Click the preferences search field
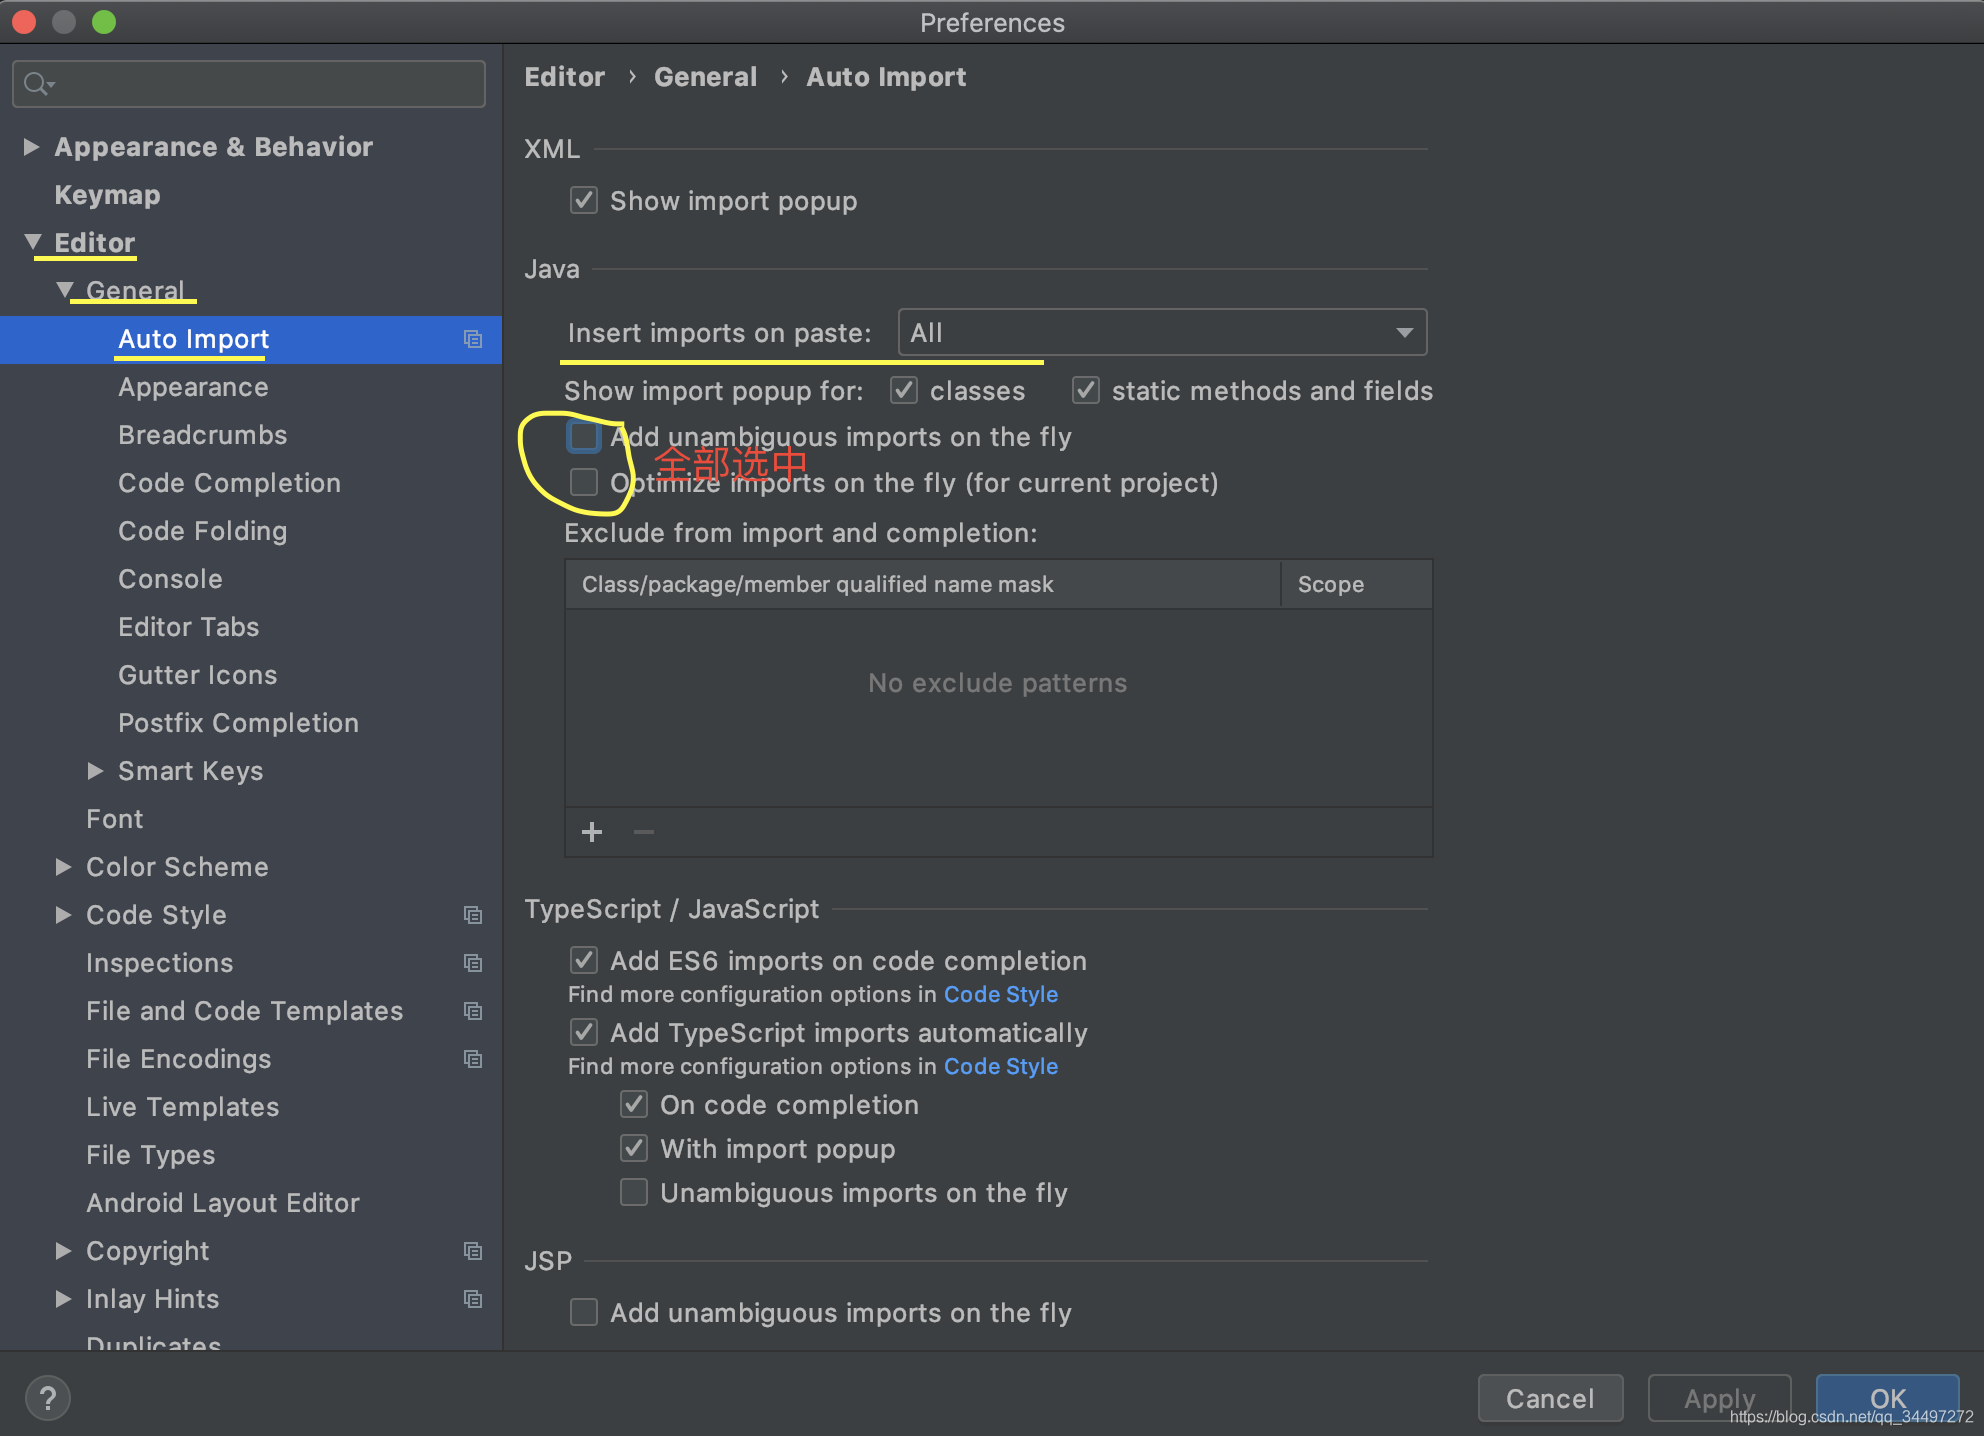 (260, 84)
